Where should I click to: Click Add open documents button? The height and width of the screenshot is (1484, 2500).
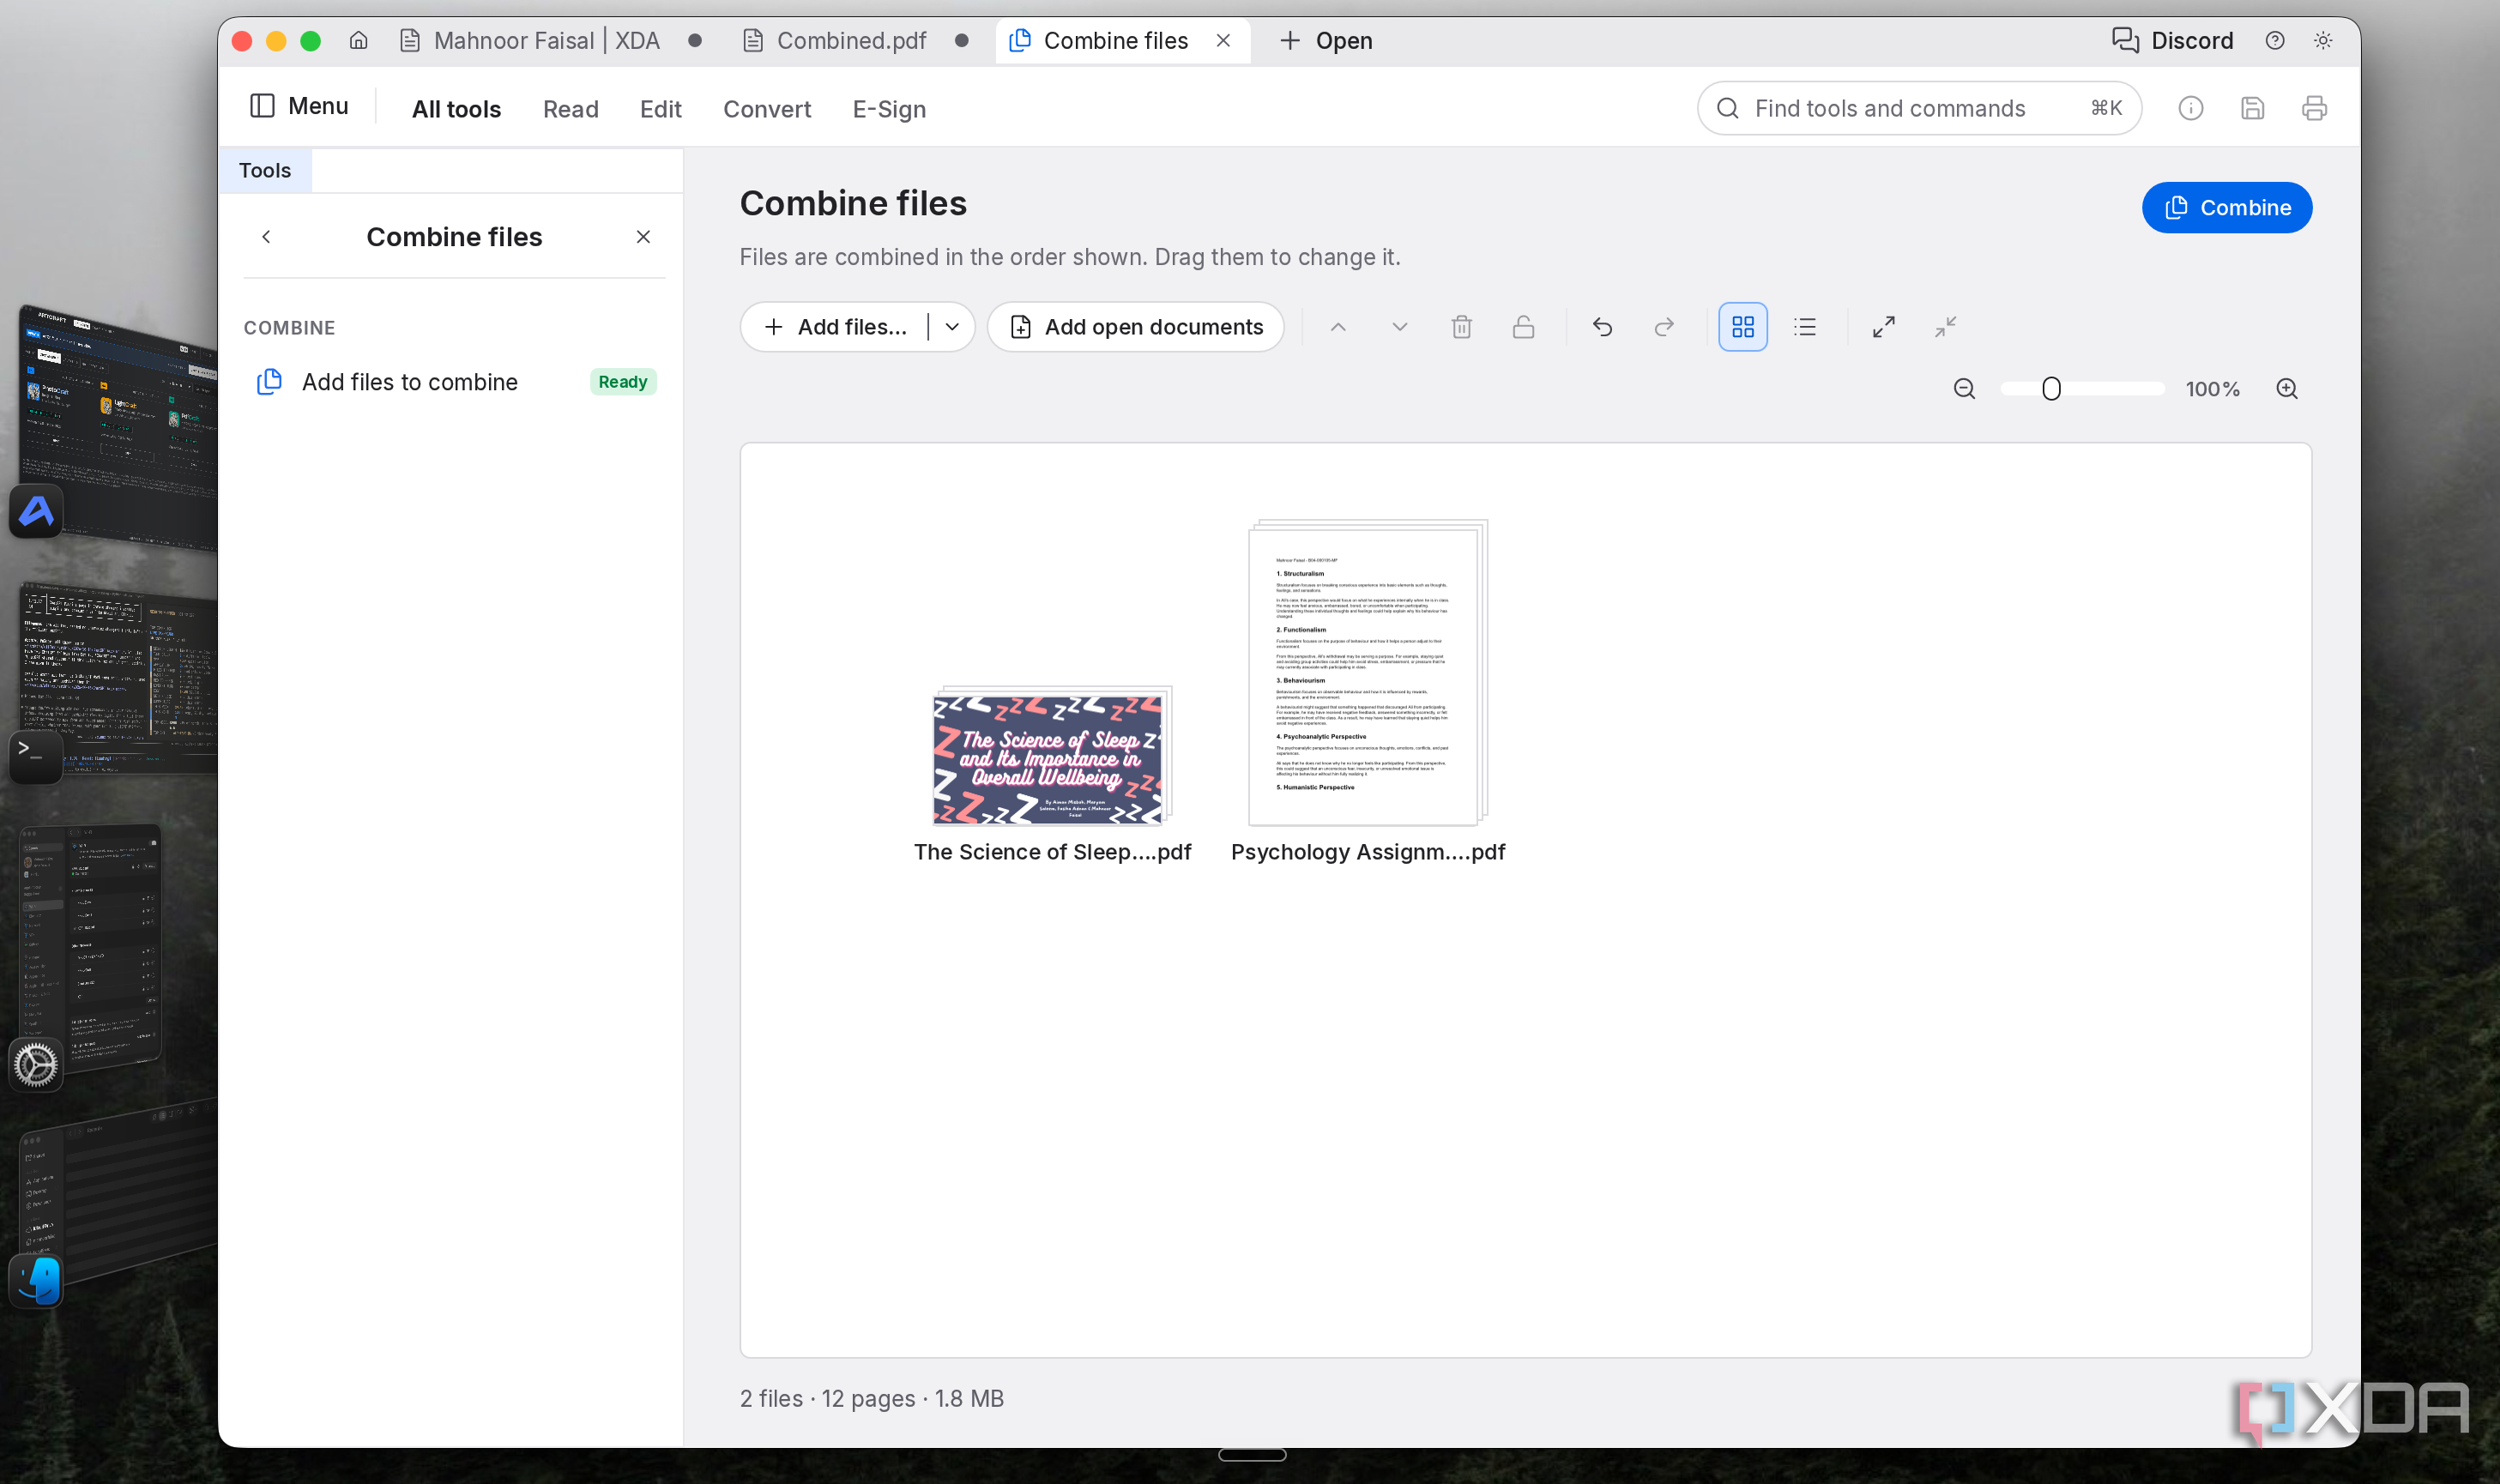click(x=1136, y=327)
